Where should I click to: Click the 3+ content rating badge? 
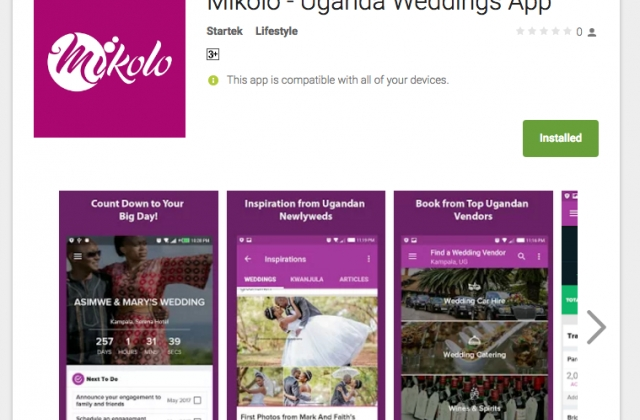[x=213, y=54]
